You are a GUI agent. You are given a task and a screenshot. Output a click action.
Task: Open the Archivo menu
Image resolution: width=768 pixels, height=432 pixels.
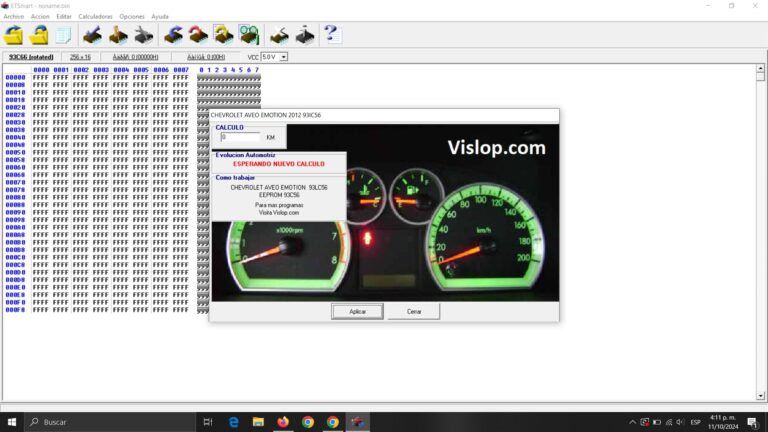pos(13,17)
